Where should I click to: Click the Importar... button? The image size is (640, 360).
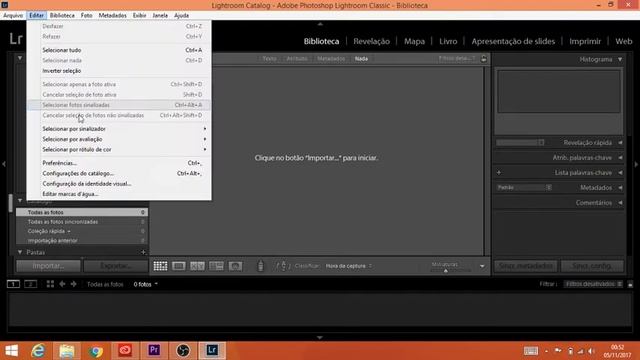[49, 266]
